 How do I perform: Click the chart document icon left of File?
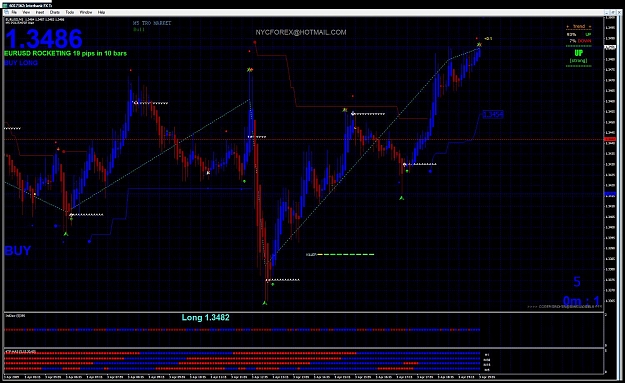[6, 12]
